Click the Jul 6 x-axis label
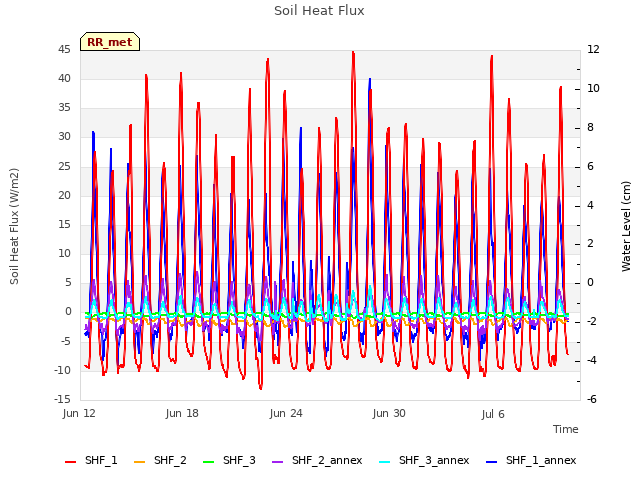This screenshot has height=480, width=640. (493, 414)
